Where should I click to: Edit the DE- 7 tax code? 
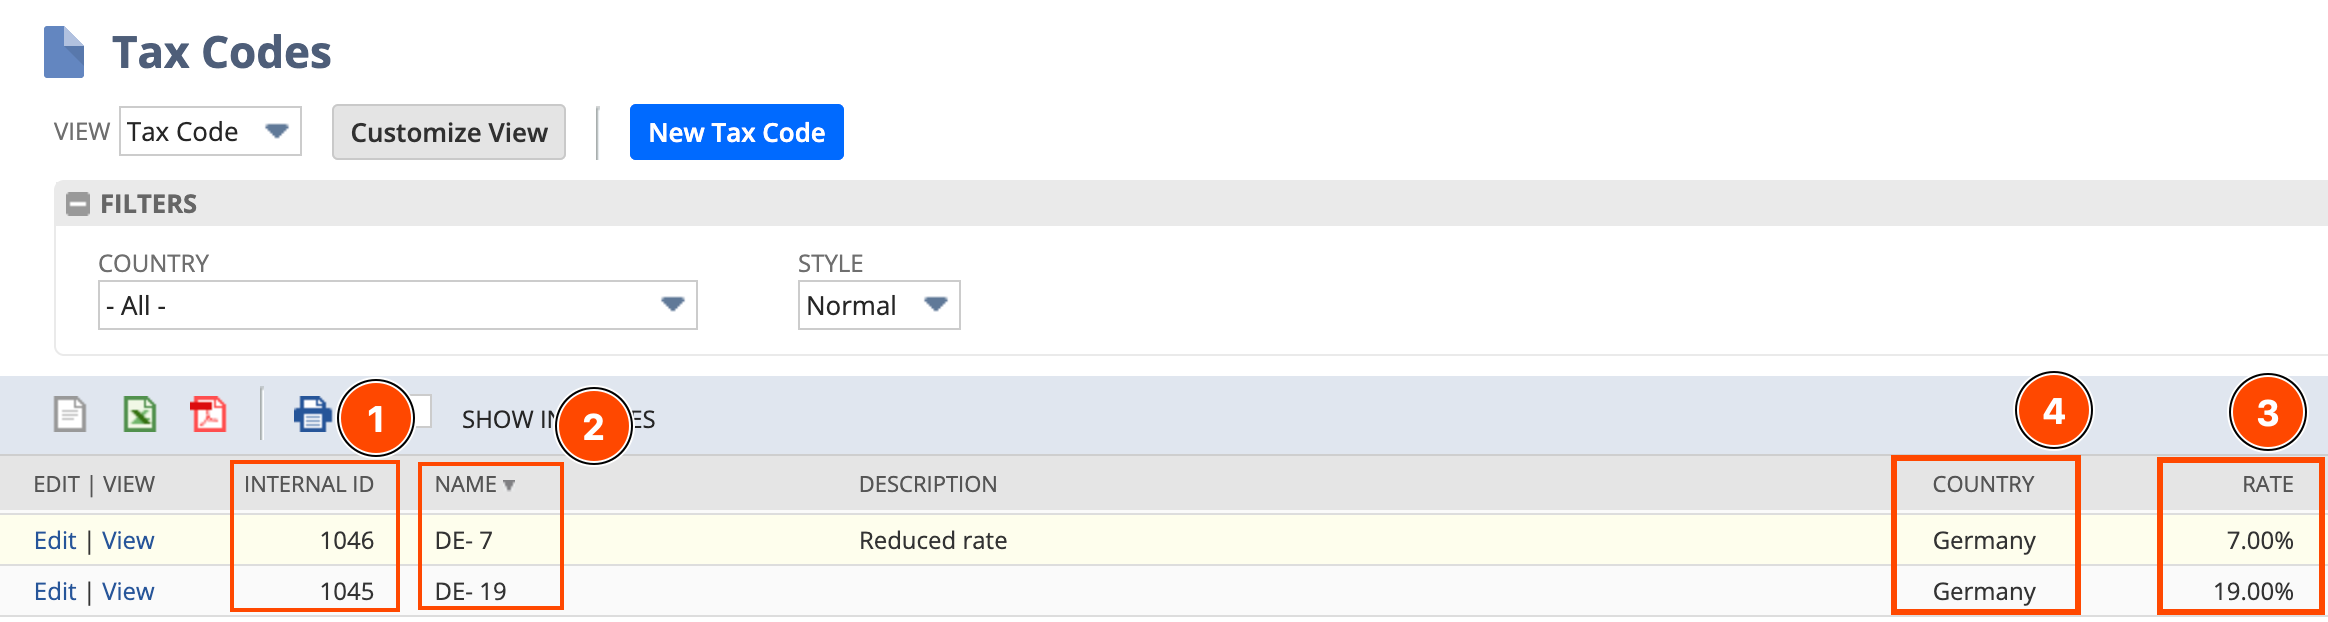(54, 540)
